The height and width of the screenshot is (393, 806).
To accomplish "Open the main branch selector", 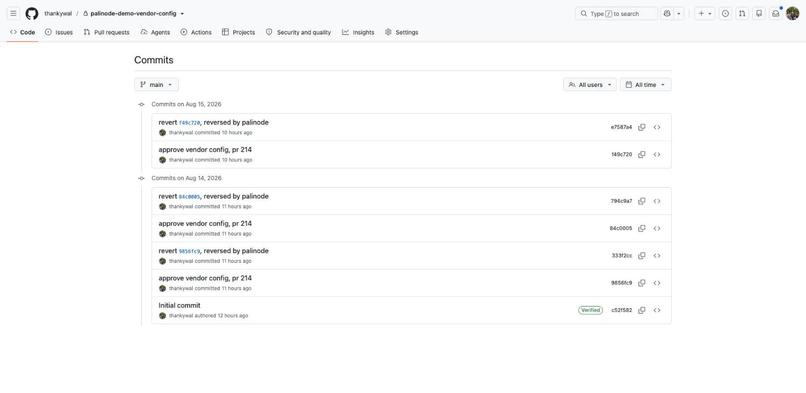I will pyautogui.click(x=156, y=85).
